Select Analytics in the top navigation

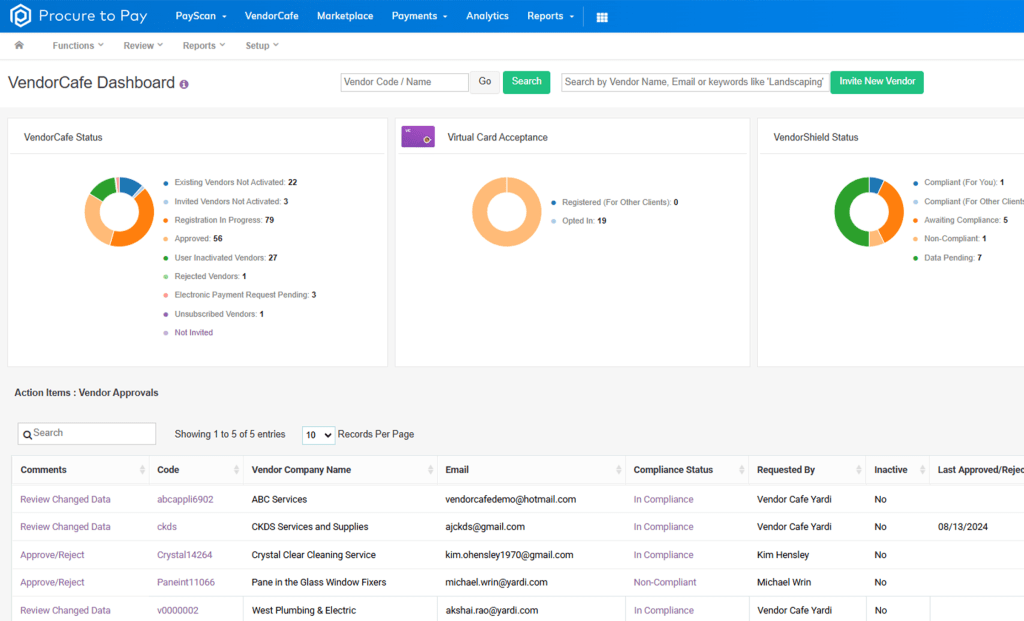[487, 16]
